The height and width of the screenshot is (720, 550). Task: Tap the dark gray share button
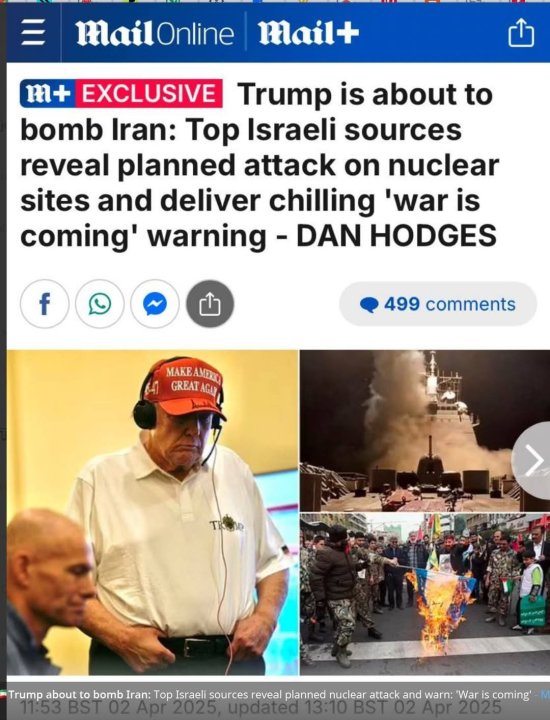pyautogui.click(x=210, y=304)
